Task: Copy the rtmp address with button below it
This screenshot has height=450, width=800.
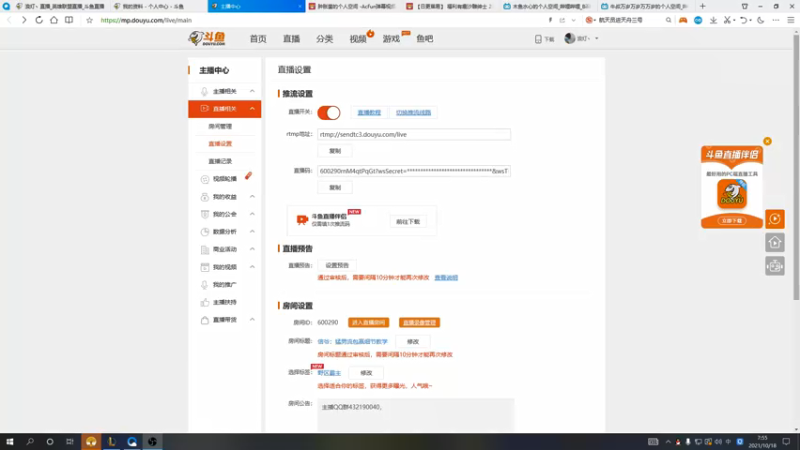Action: click(x=335, y=151)
